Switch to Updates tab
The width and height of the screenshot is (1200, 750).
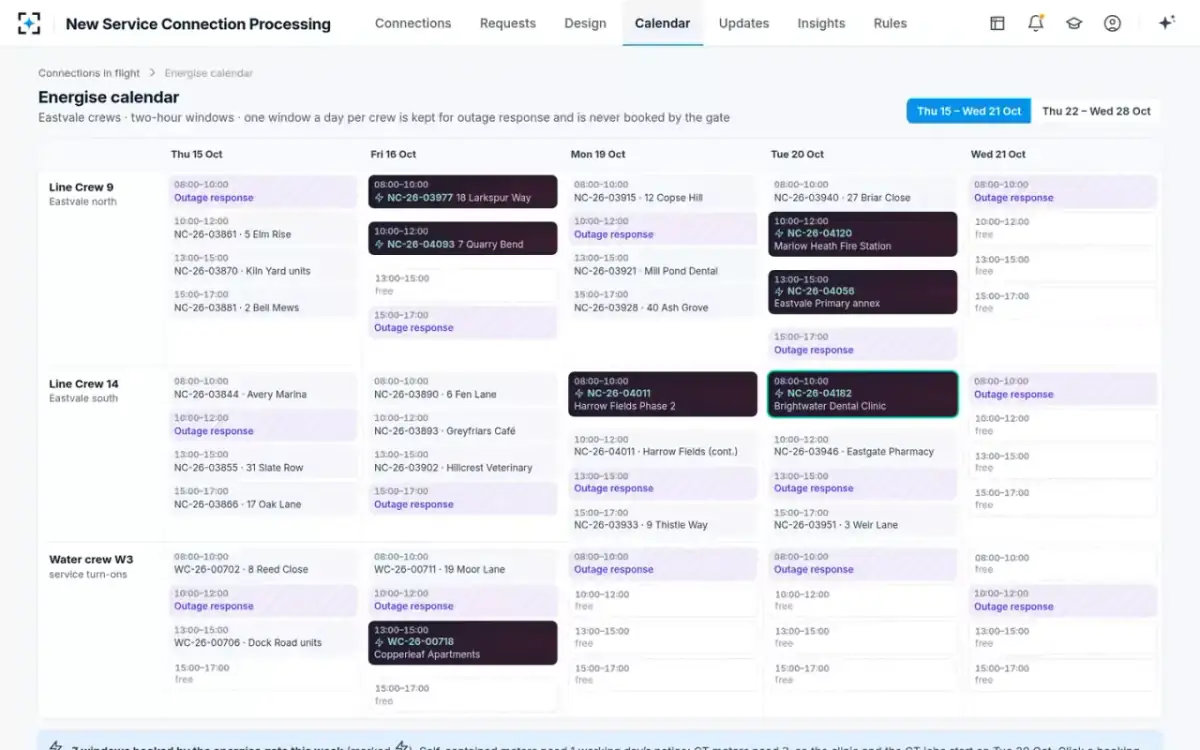point(744,23)
